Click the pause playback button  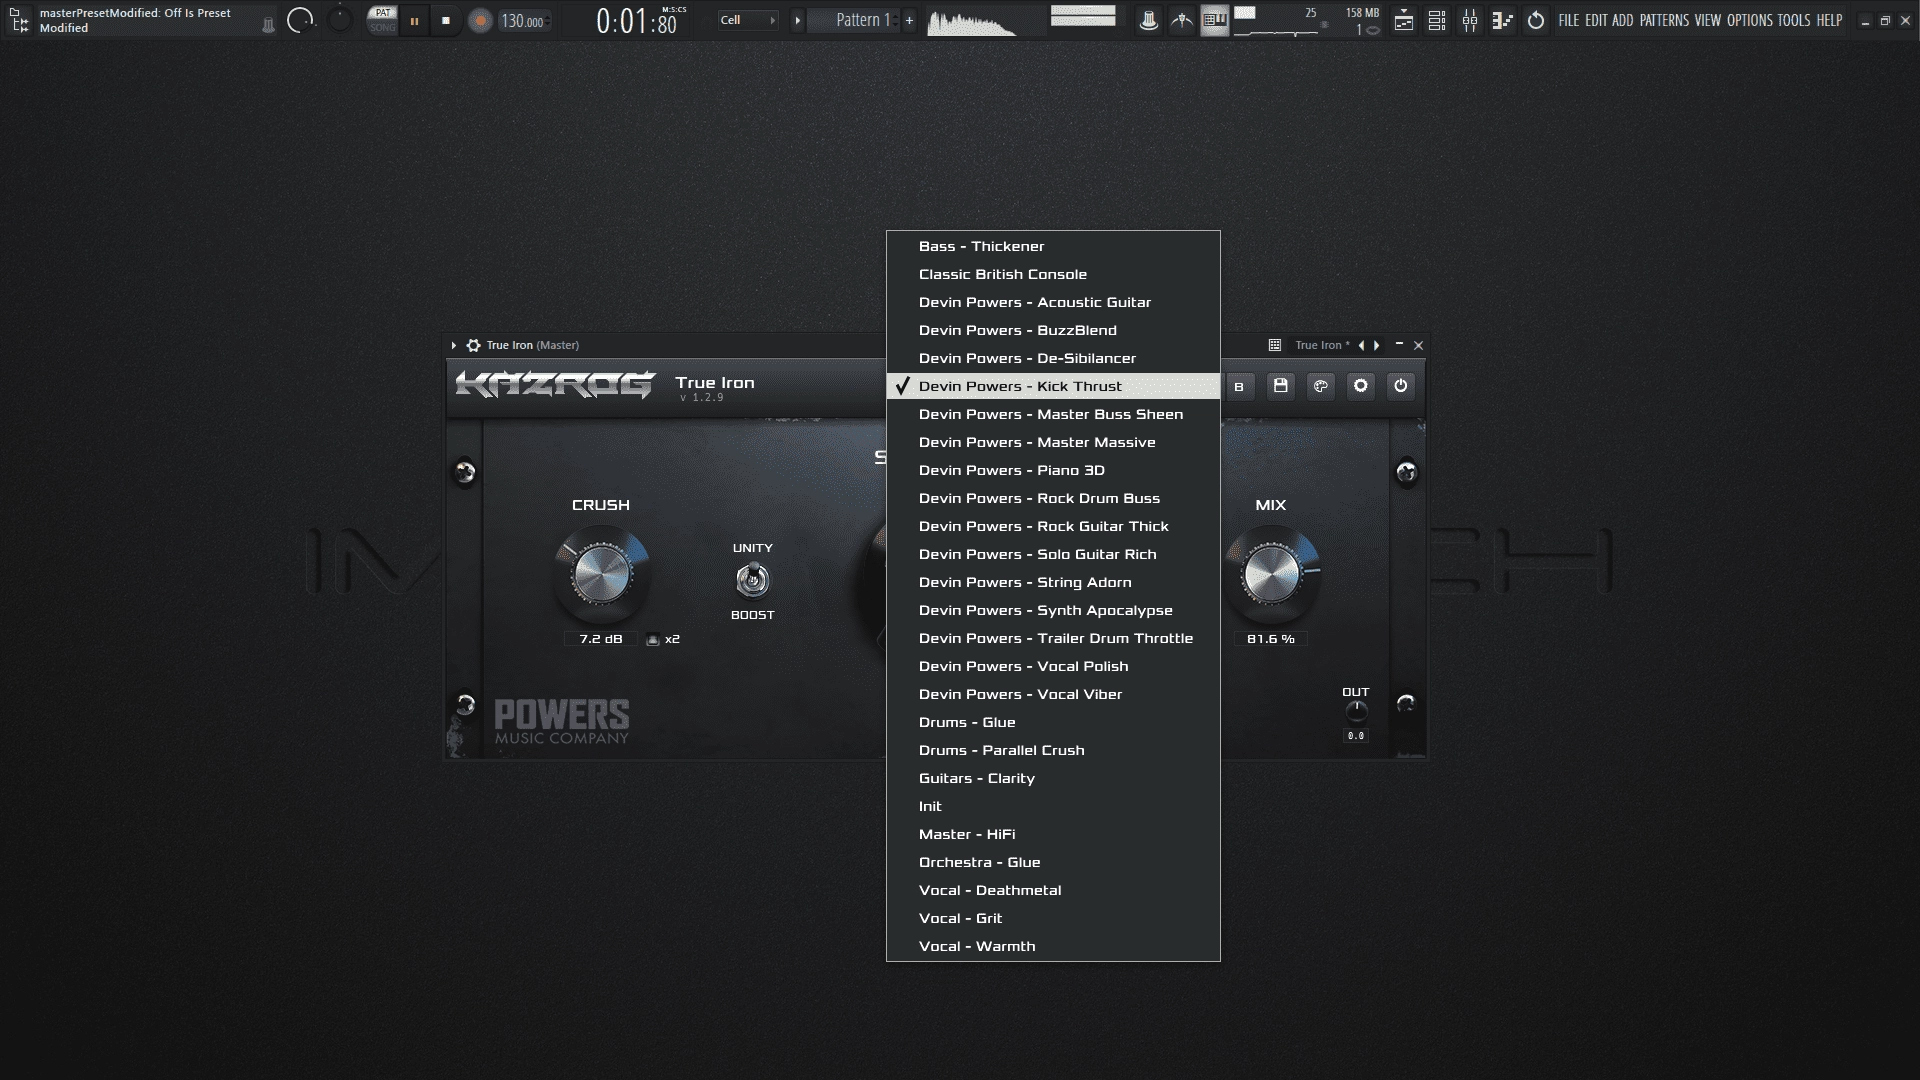[414, 20]
